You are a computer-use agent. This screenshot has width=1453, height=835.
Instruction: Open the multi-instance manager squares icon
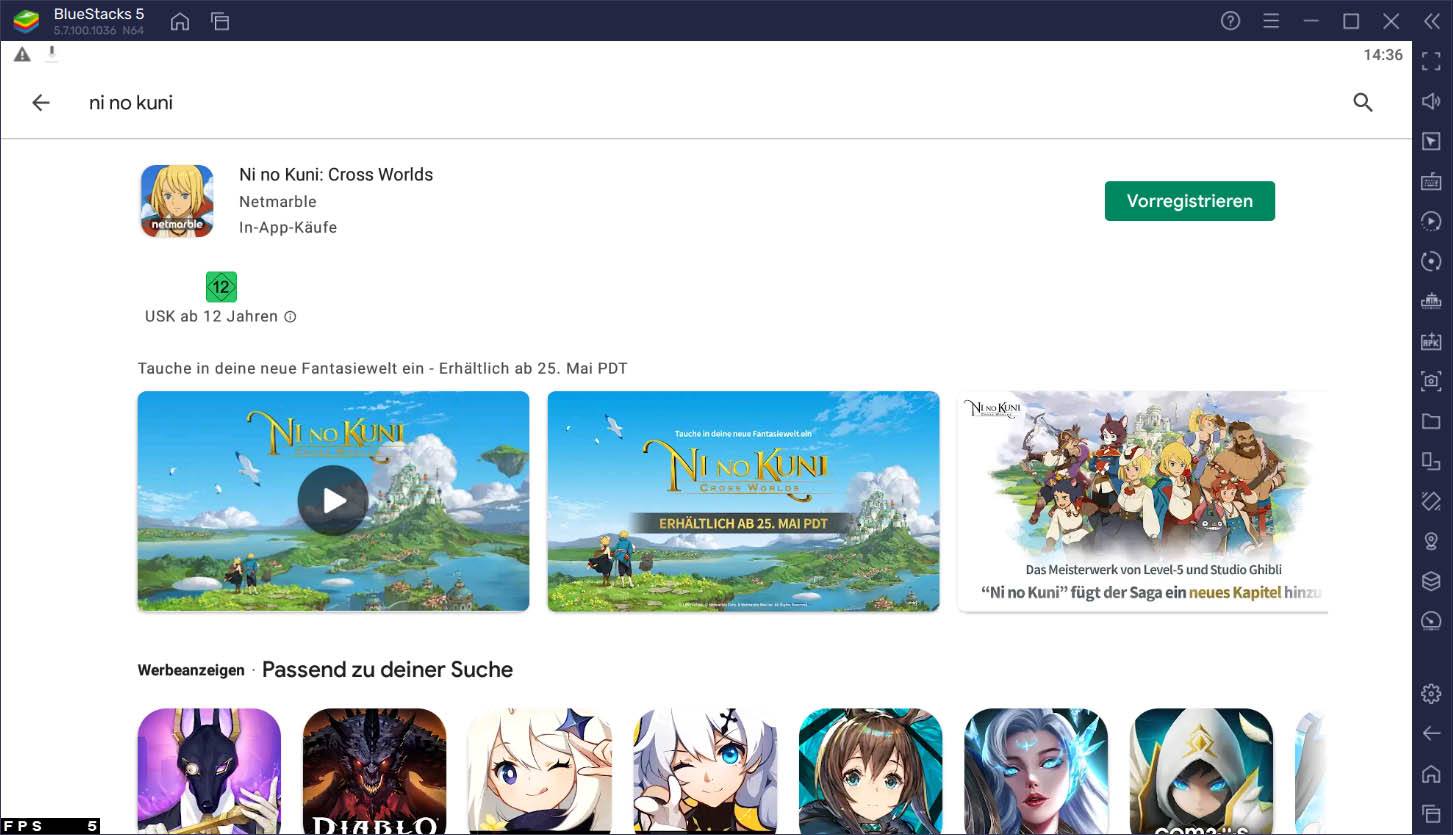1431,461
